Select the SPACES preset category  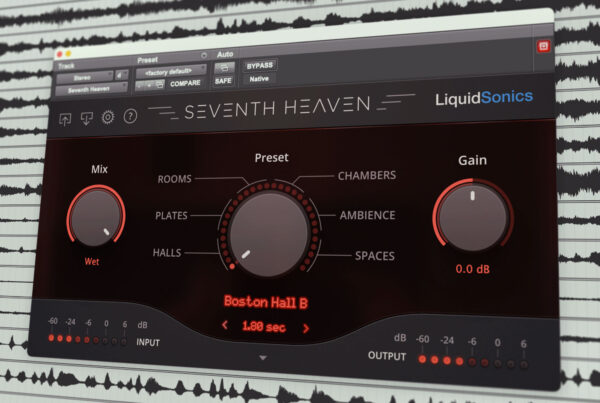tap(375, 256)
